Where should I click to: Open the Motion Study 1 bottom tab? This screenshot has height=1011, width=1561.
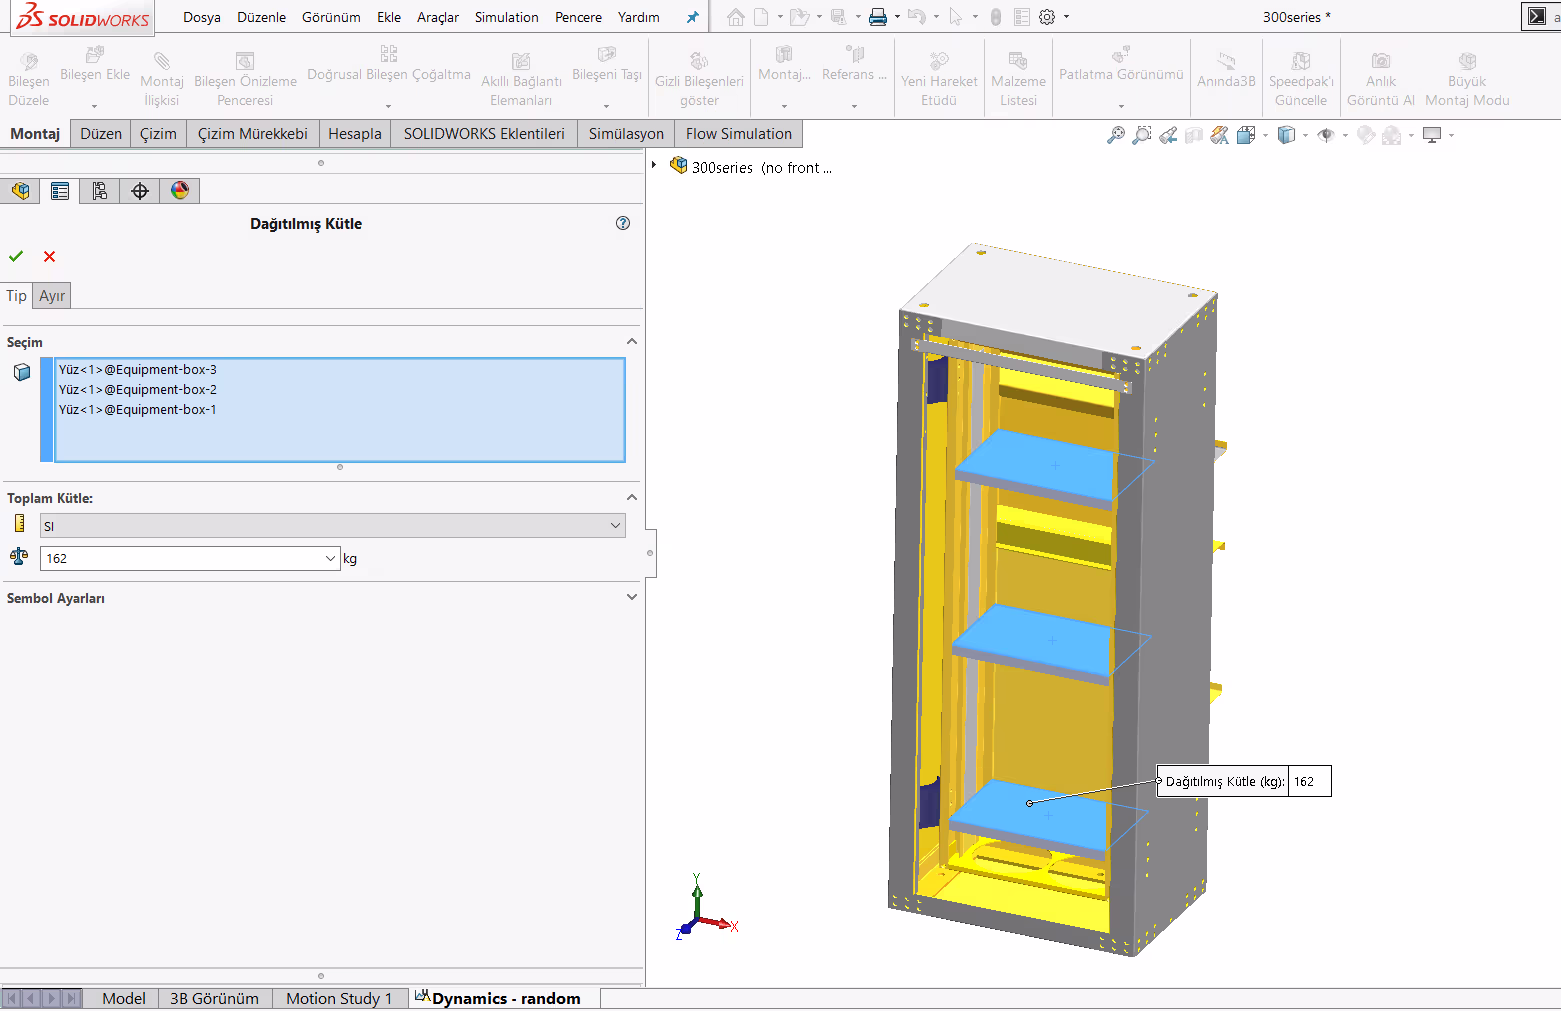point(339,998)
